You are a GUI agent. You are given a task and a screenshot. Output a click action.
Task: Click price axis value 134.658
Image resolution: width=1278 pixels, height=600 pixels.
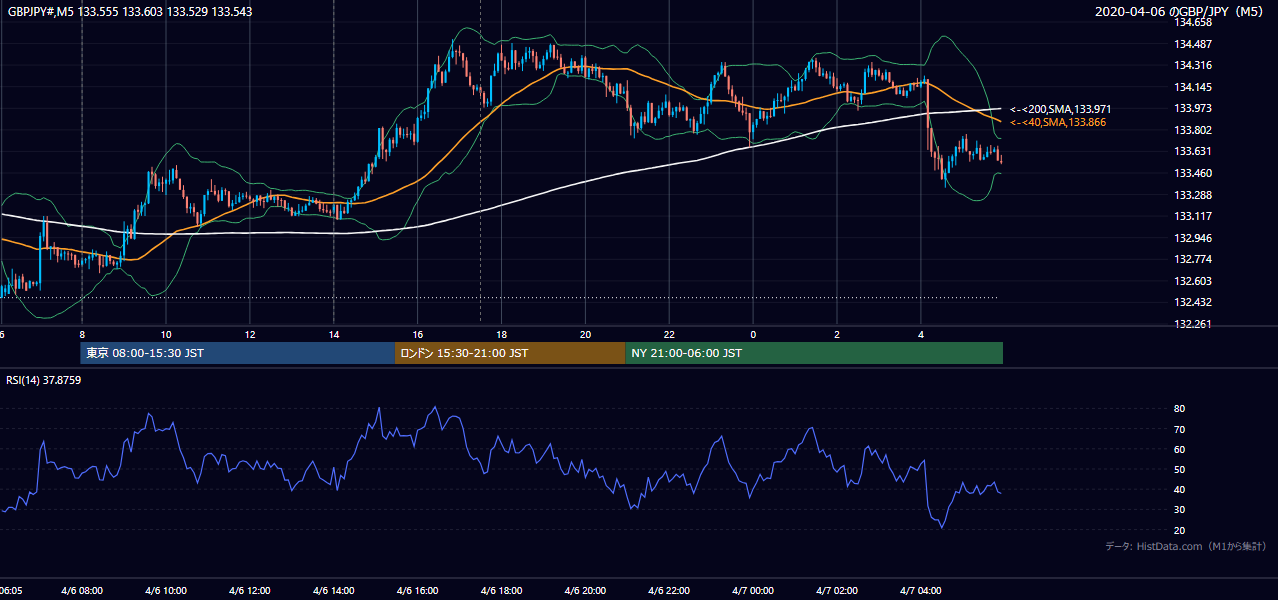pyautogui.click(x=1193, y=22)
